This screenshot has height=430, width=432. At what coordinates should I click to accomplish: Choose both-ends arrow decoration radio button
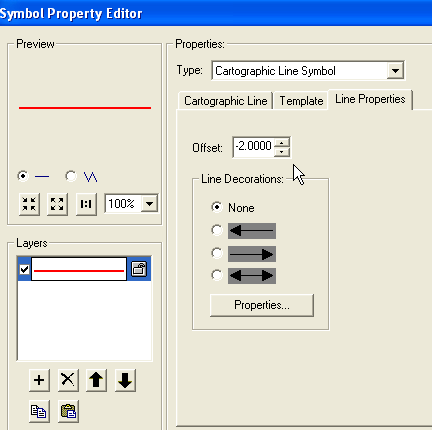point(217,275)
